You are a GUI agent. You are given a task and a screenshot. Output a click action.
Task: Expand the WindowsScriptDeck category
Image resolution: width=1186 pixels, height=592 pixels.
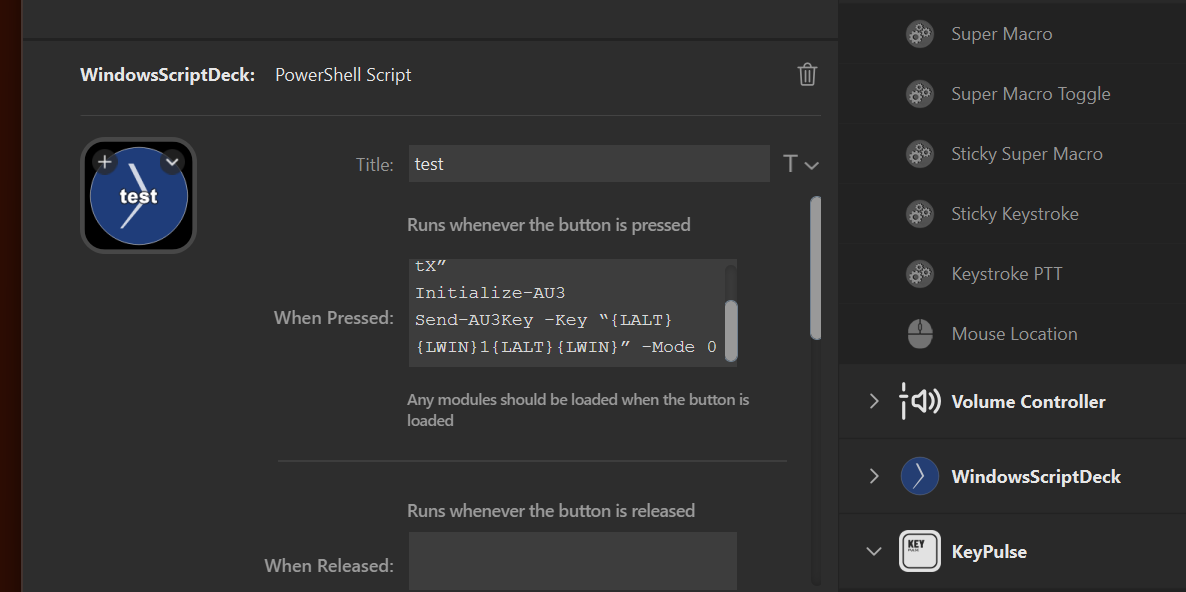click(874, 476)
